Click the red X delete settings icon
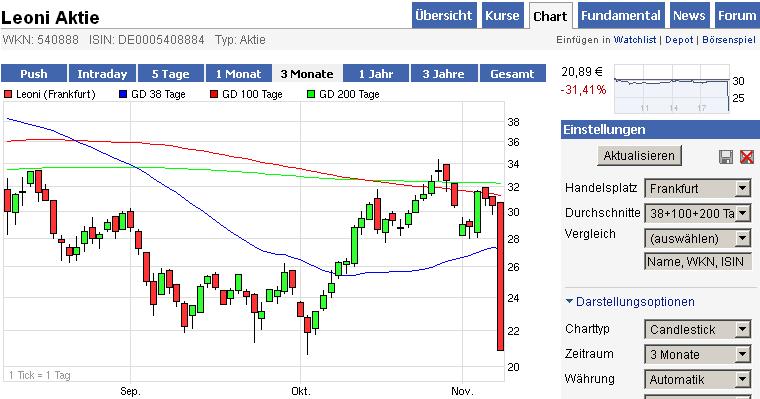This screenshot has height=399, width=760. click(x=747, y=157)
